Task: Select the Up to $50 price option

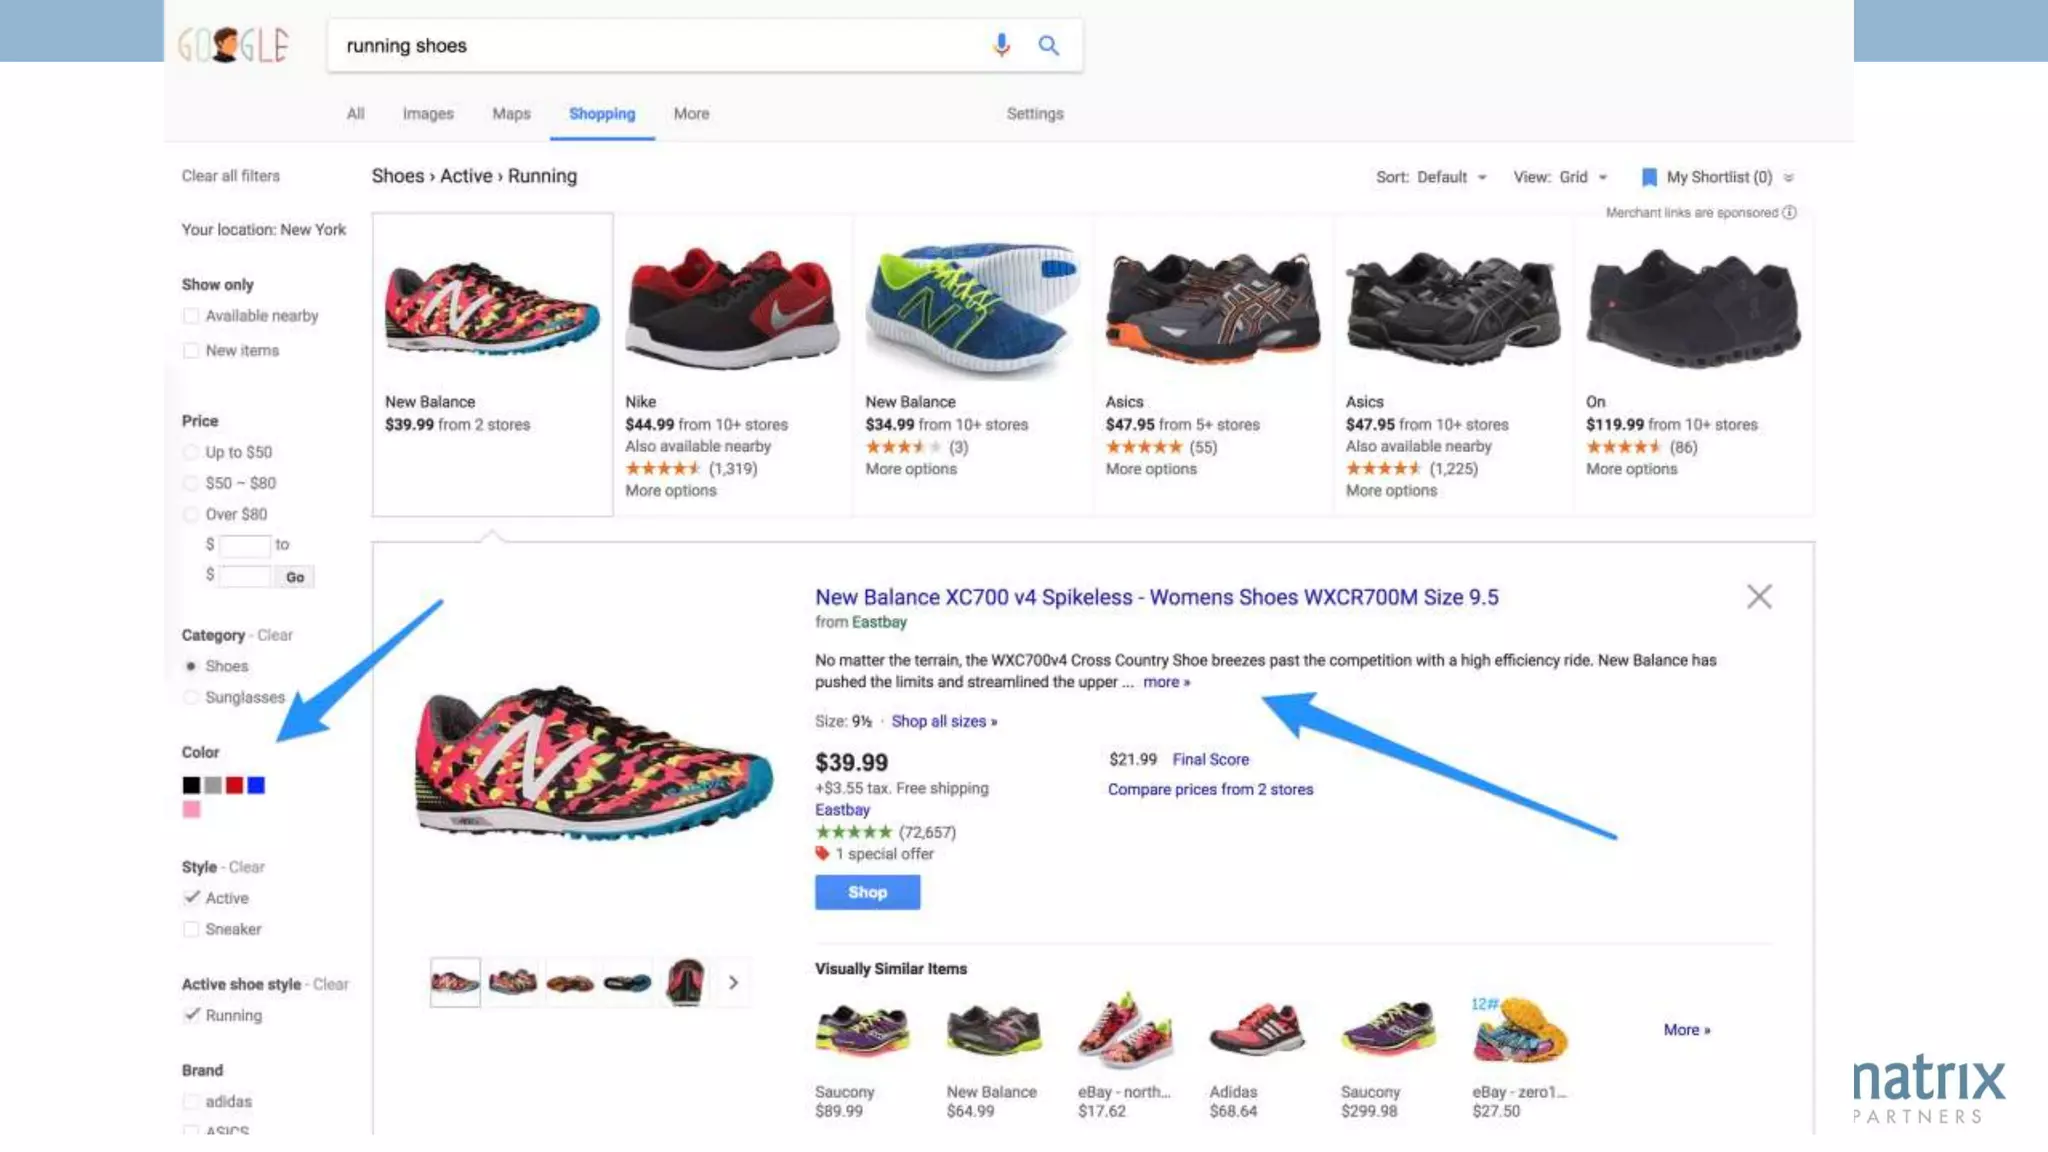Action: 191,452
